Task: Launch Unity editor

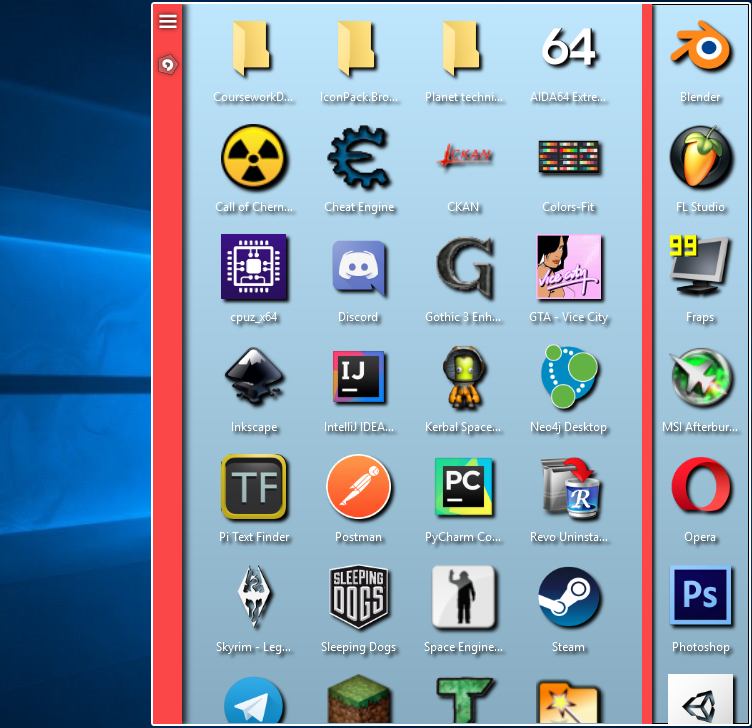Action: (x=701, y=699)
